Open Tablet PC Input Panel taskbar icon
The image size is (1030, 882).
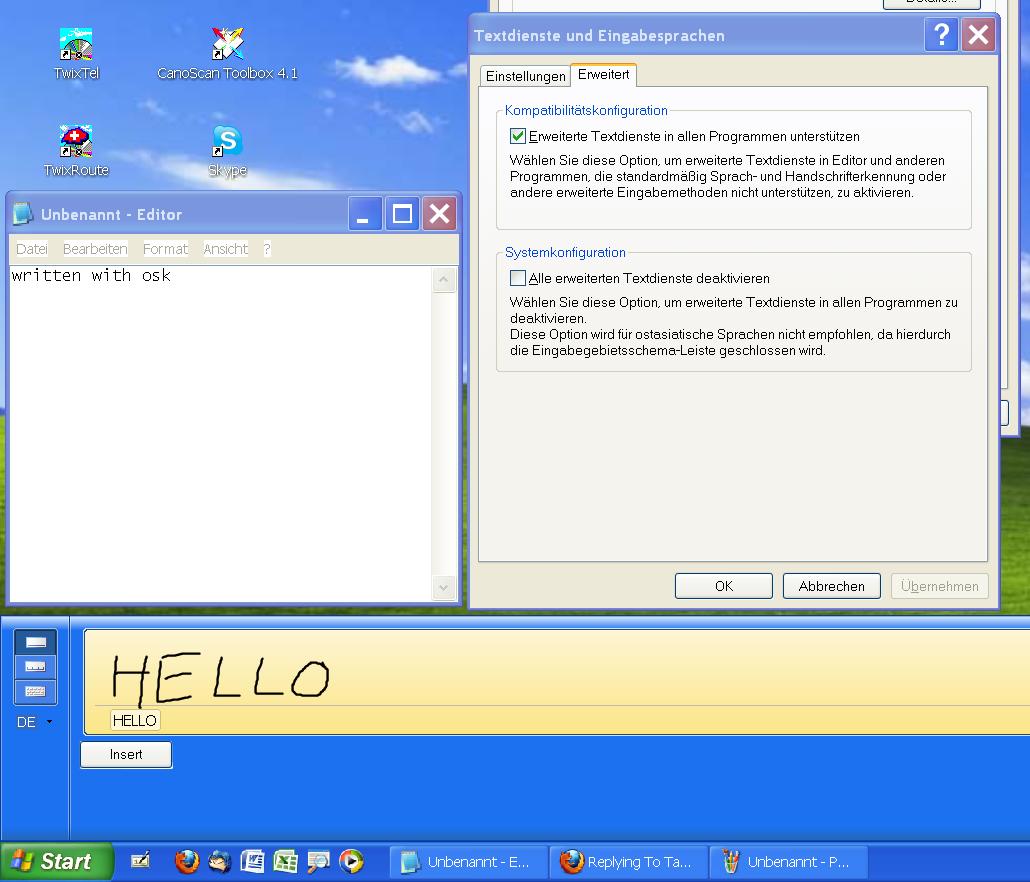click(x=141, y=860)
